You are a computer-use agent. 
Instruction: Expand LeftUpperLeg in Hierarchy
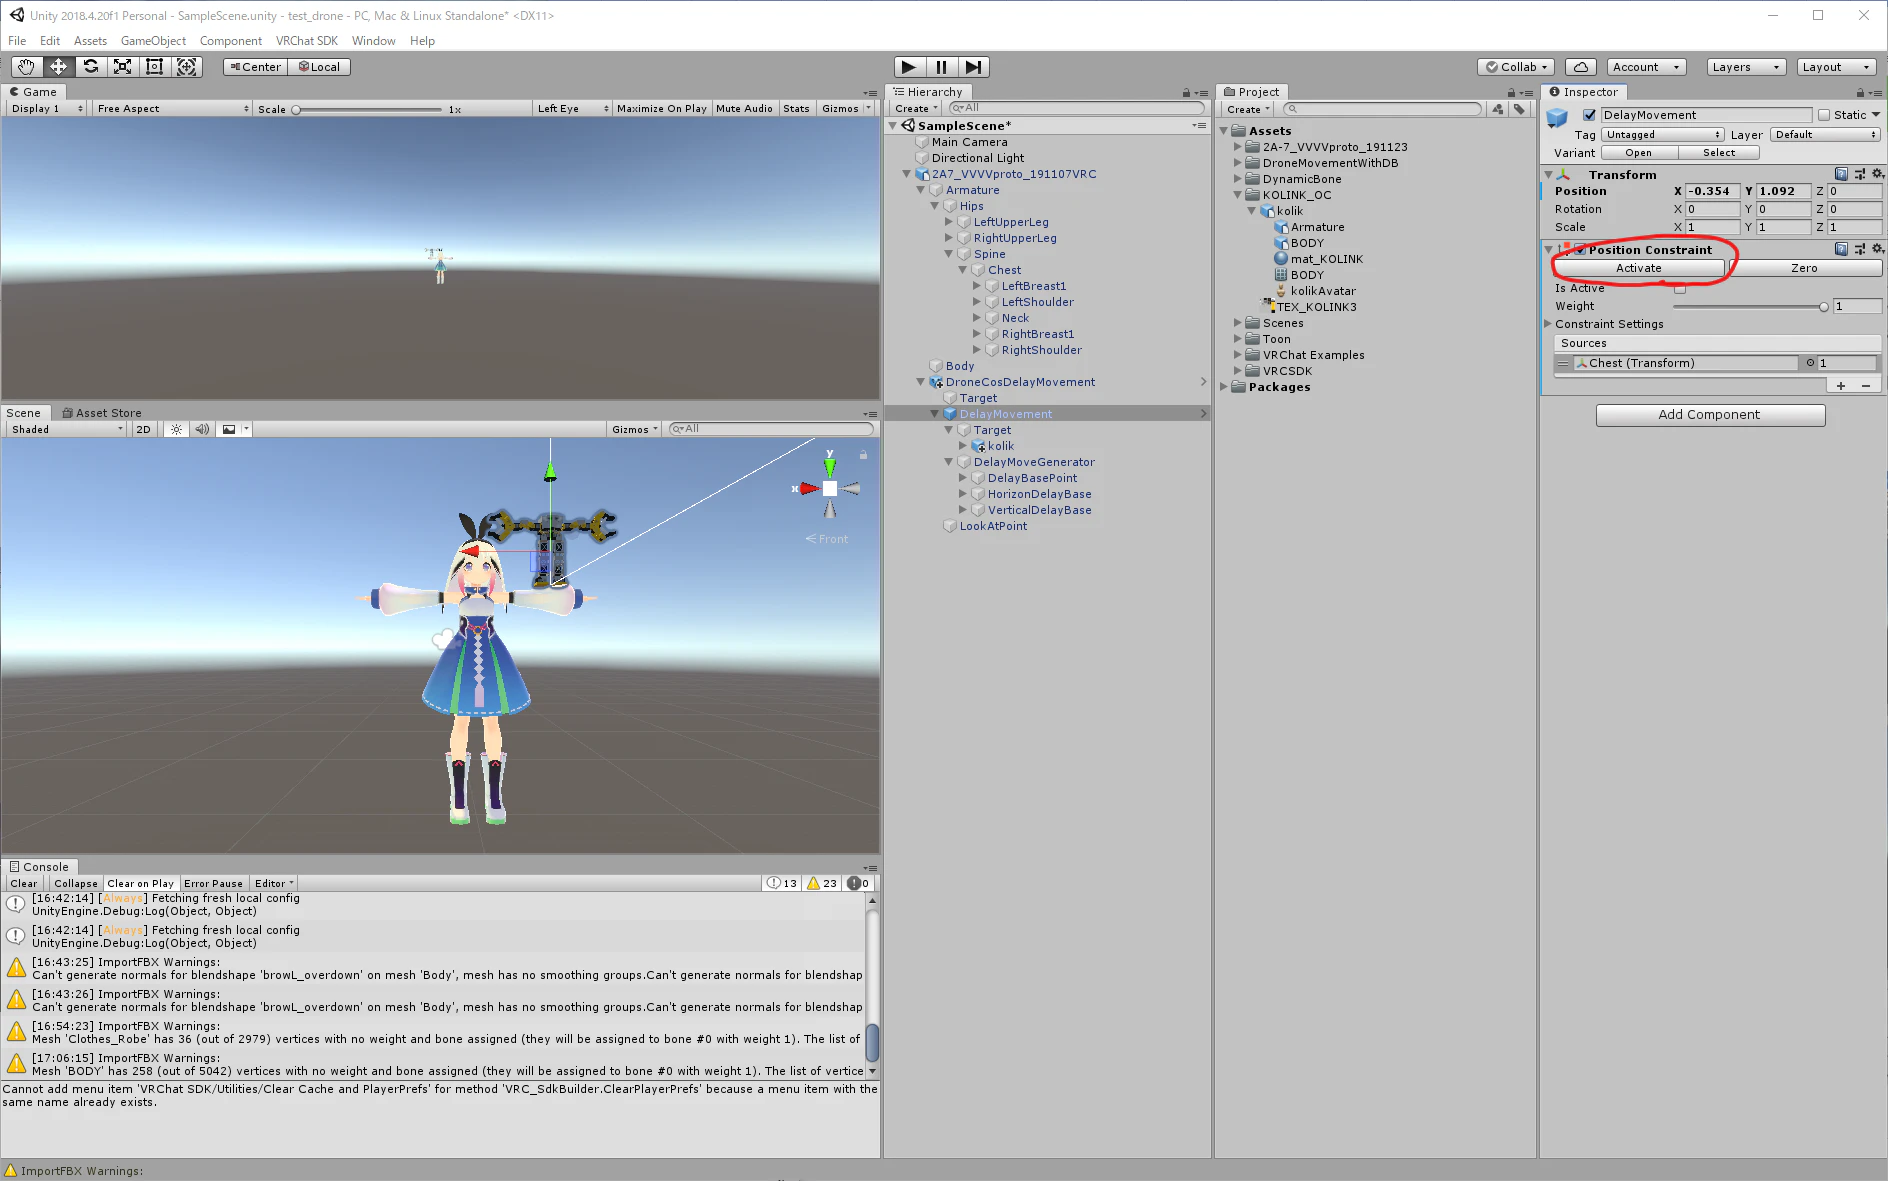point(949,222)
